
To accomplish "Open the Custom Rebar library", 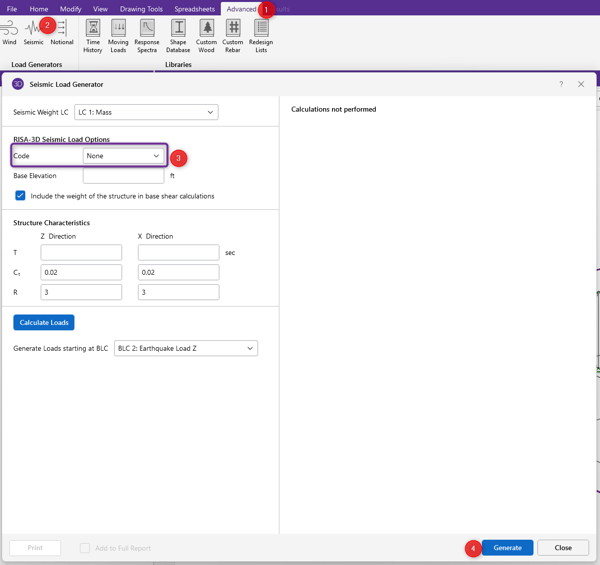I will 233,36.
